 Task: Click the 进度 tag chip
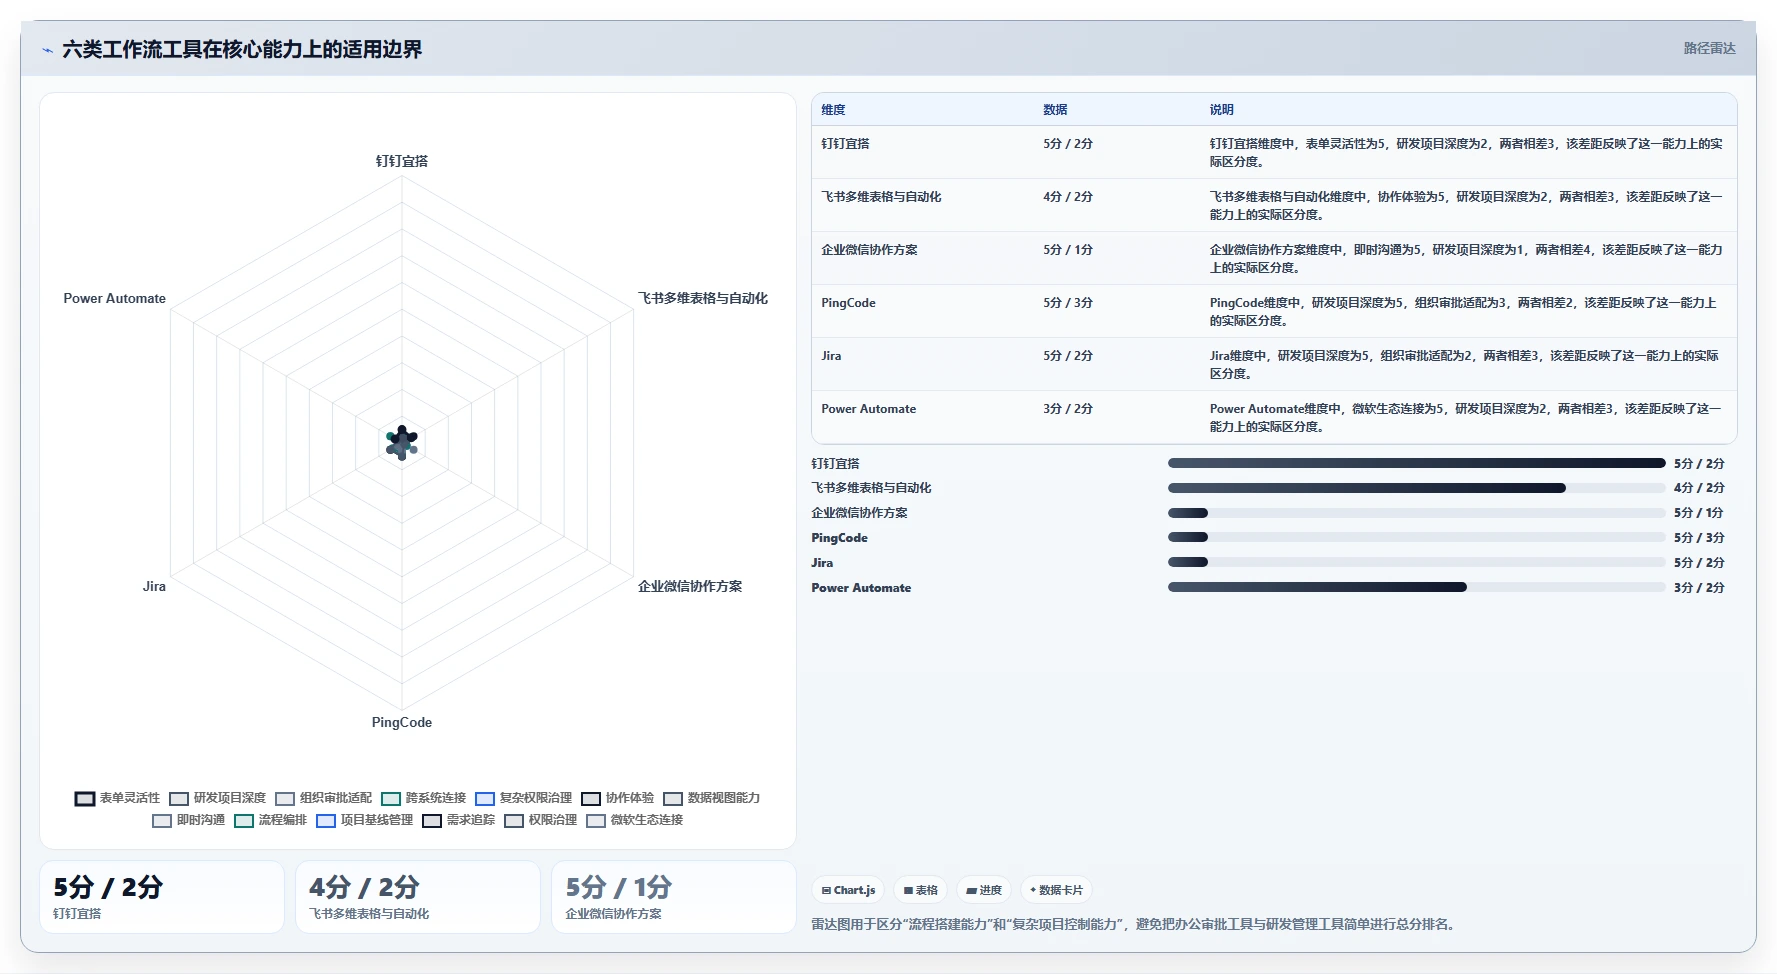tap(984, 890)
